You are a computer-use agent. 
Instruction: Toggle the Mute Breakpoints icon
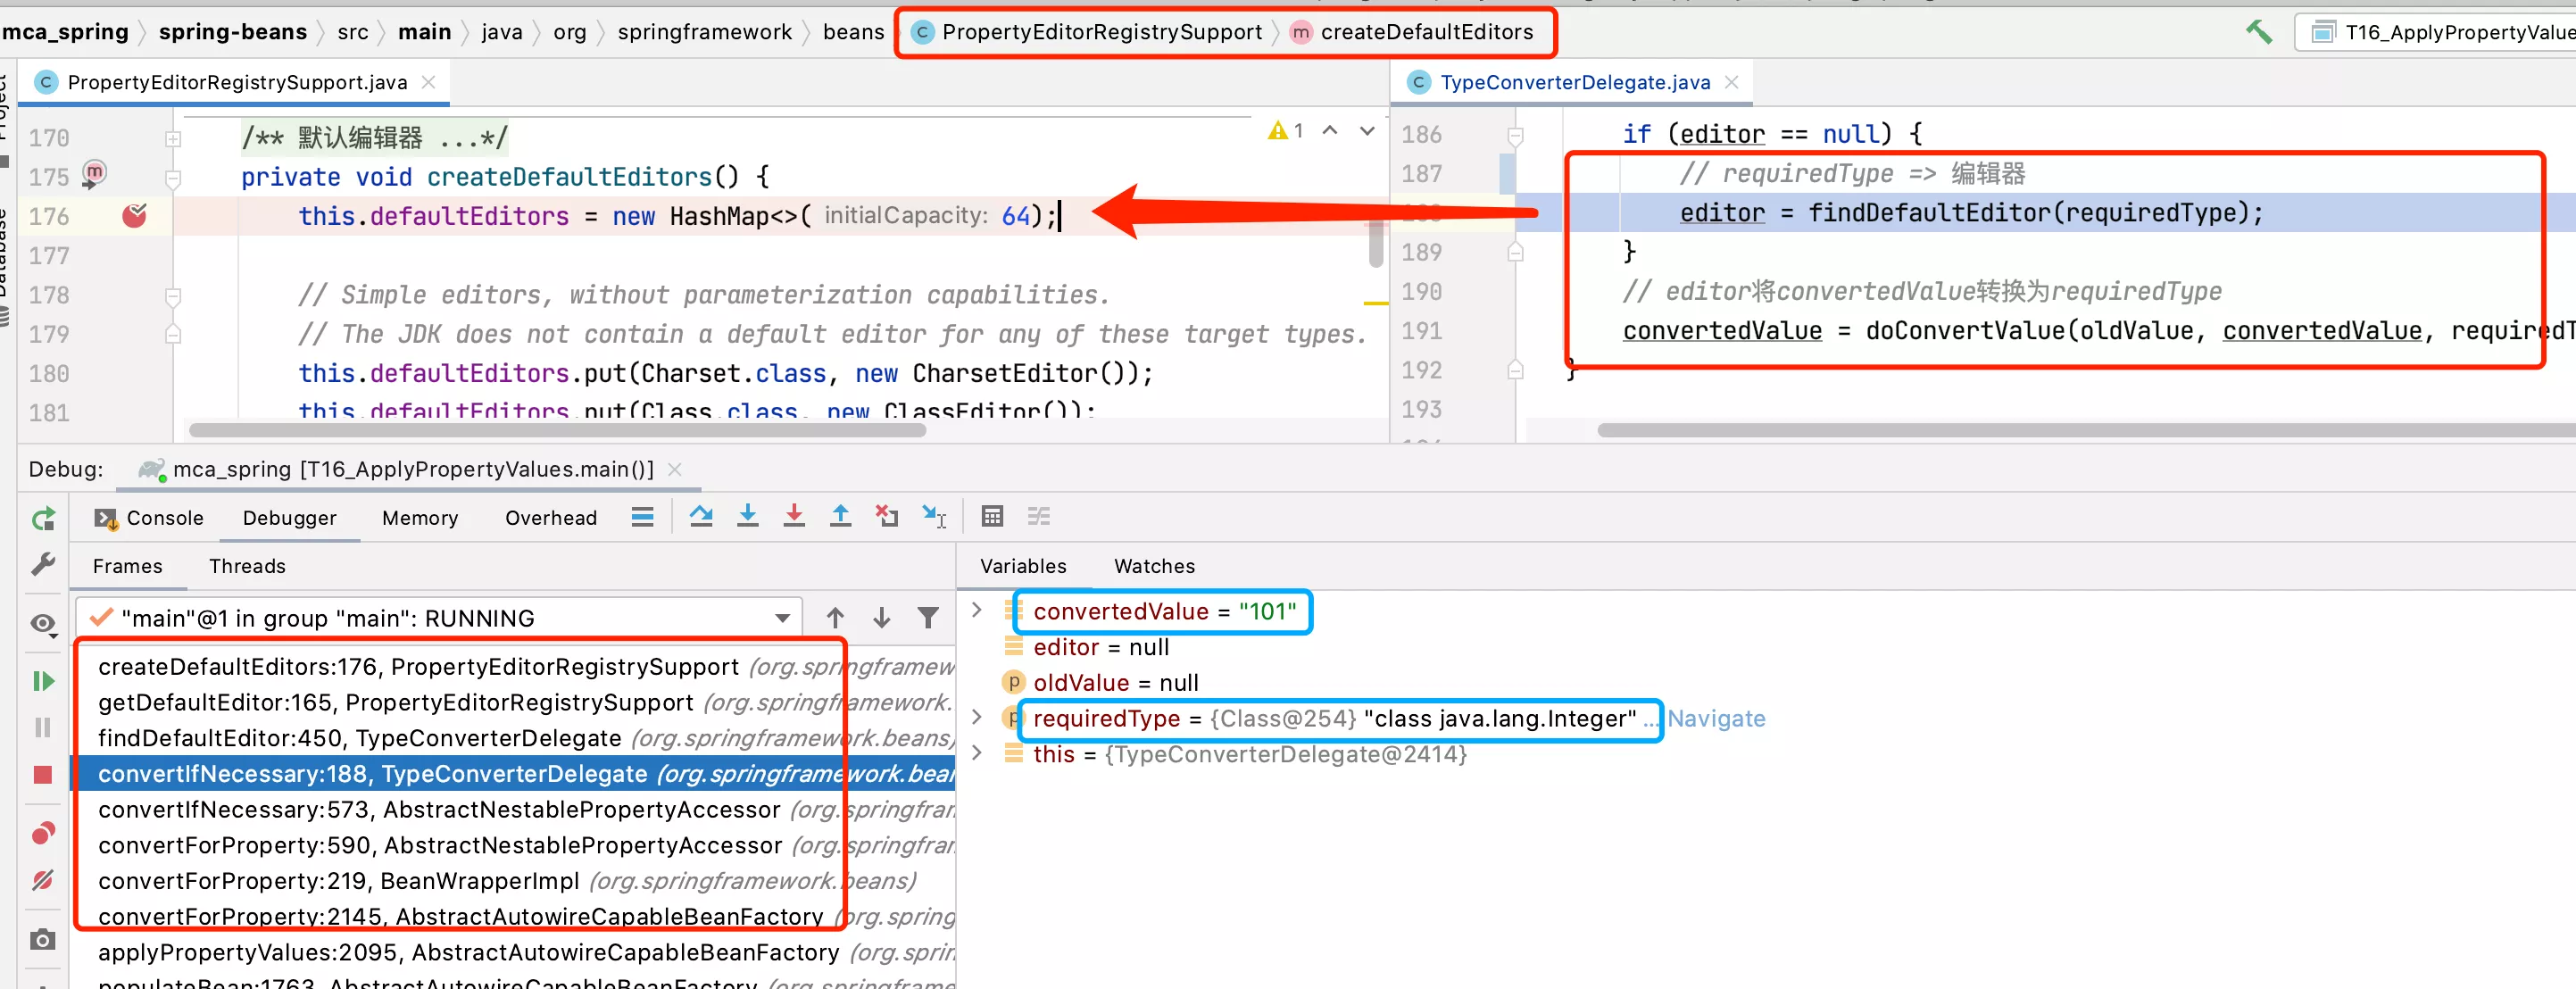tap(43, 880)
